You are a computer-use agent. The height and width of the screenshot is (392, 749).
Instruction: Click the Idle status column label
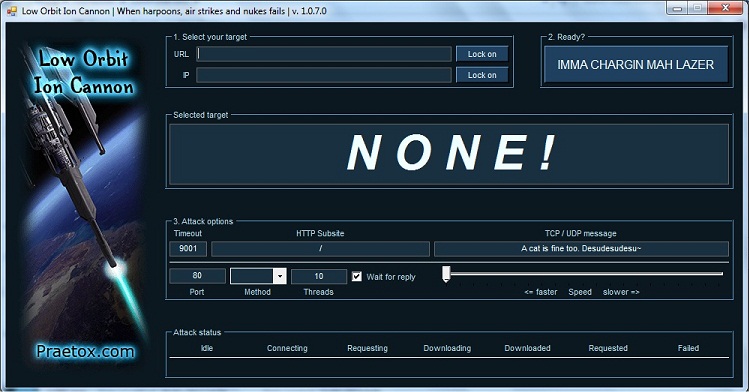207,348
